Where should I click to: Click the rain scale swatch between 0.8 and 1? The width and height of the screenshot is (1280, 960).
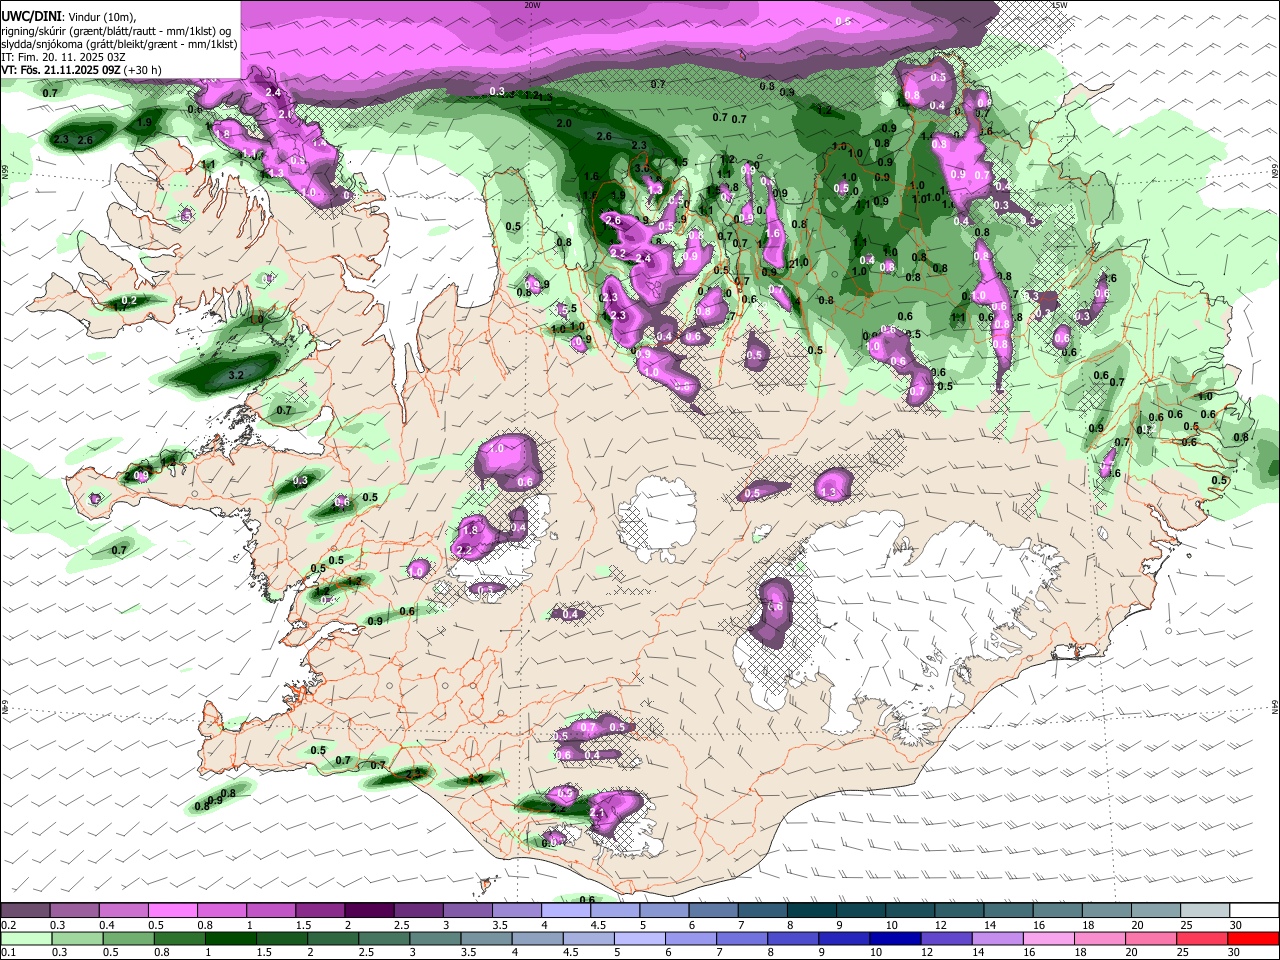tap(179, 938)
